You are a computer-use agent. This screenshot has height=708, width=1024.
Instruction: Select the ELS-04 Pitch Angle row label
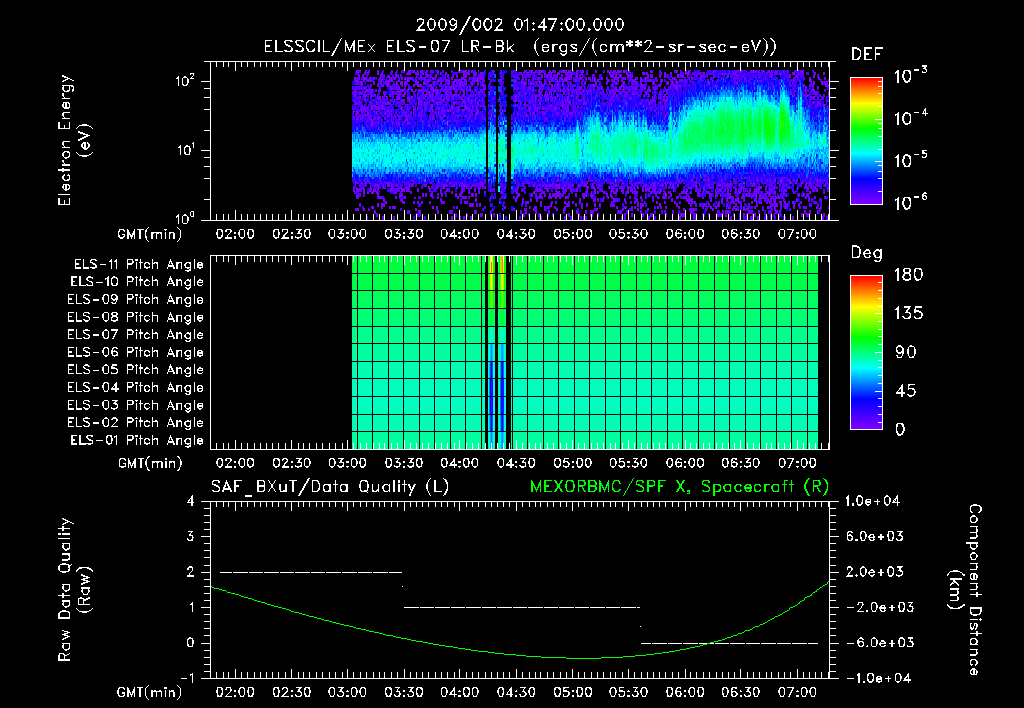[136, 387]
